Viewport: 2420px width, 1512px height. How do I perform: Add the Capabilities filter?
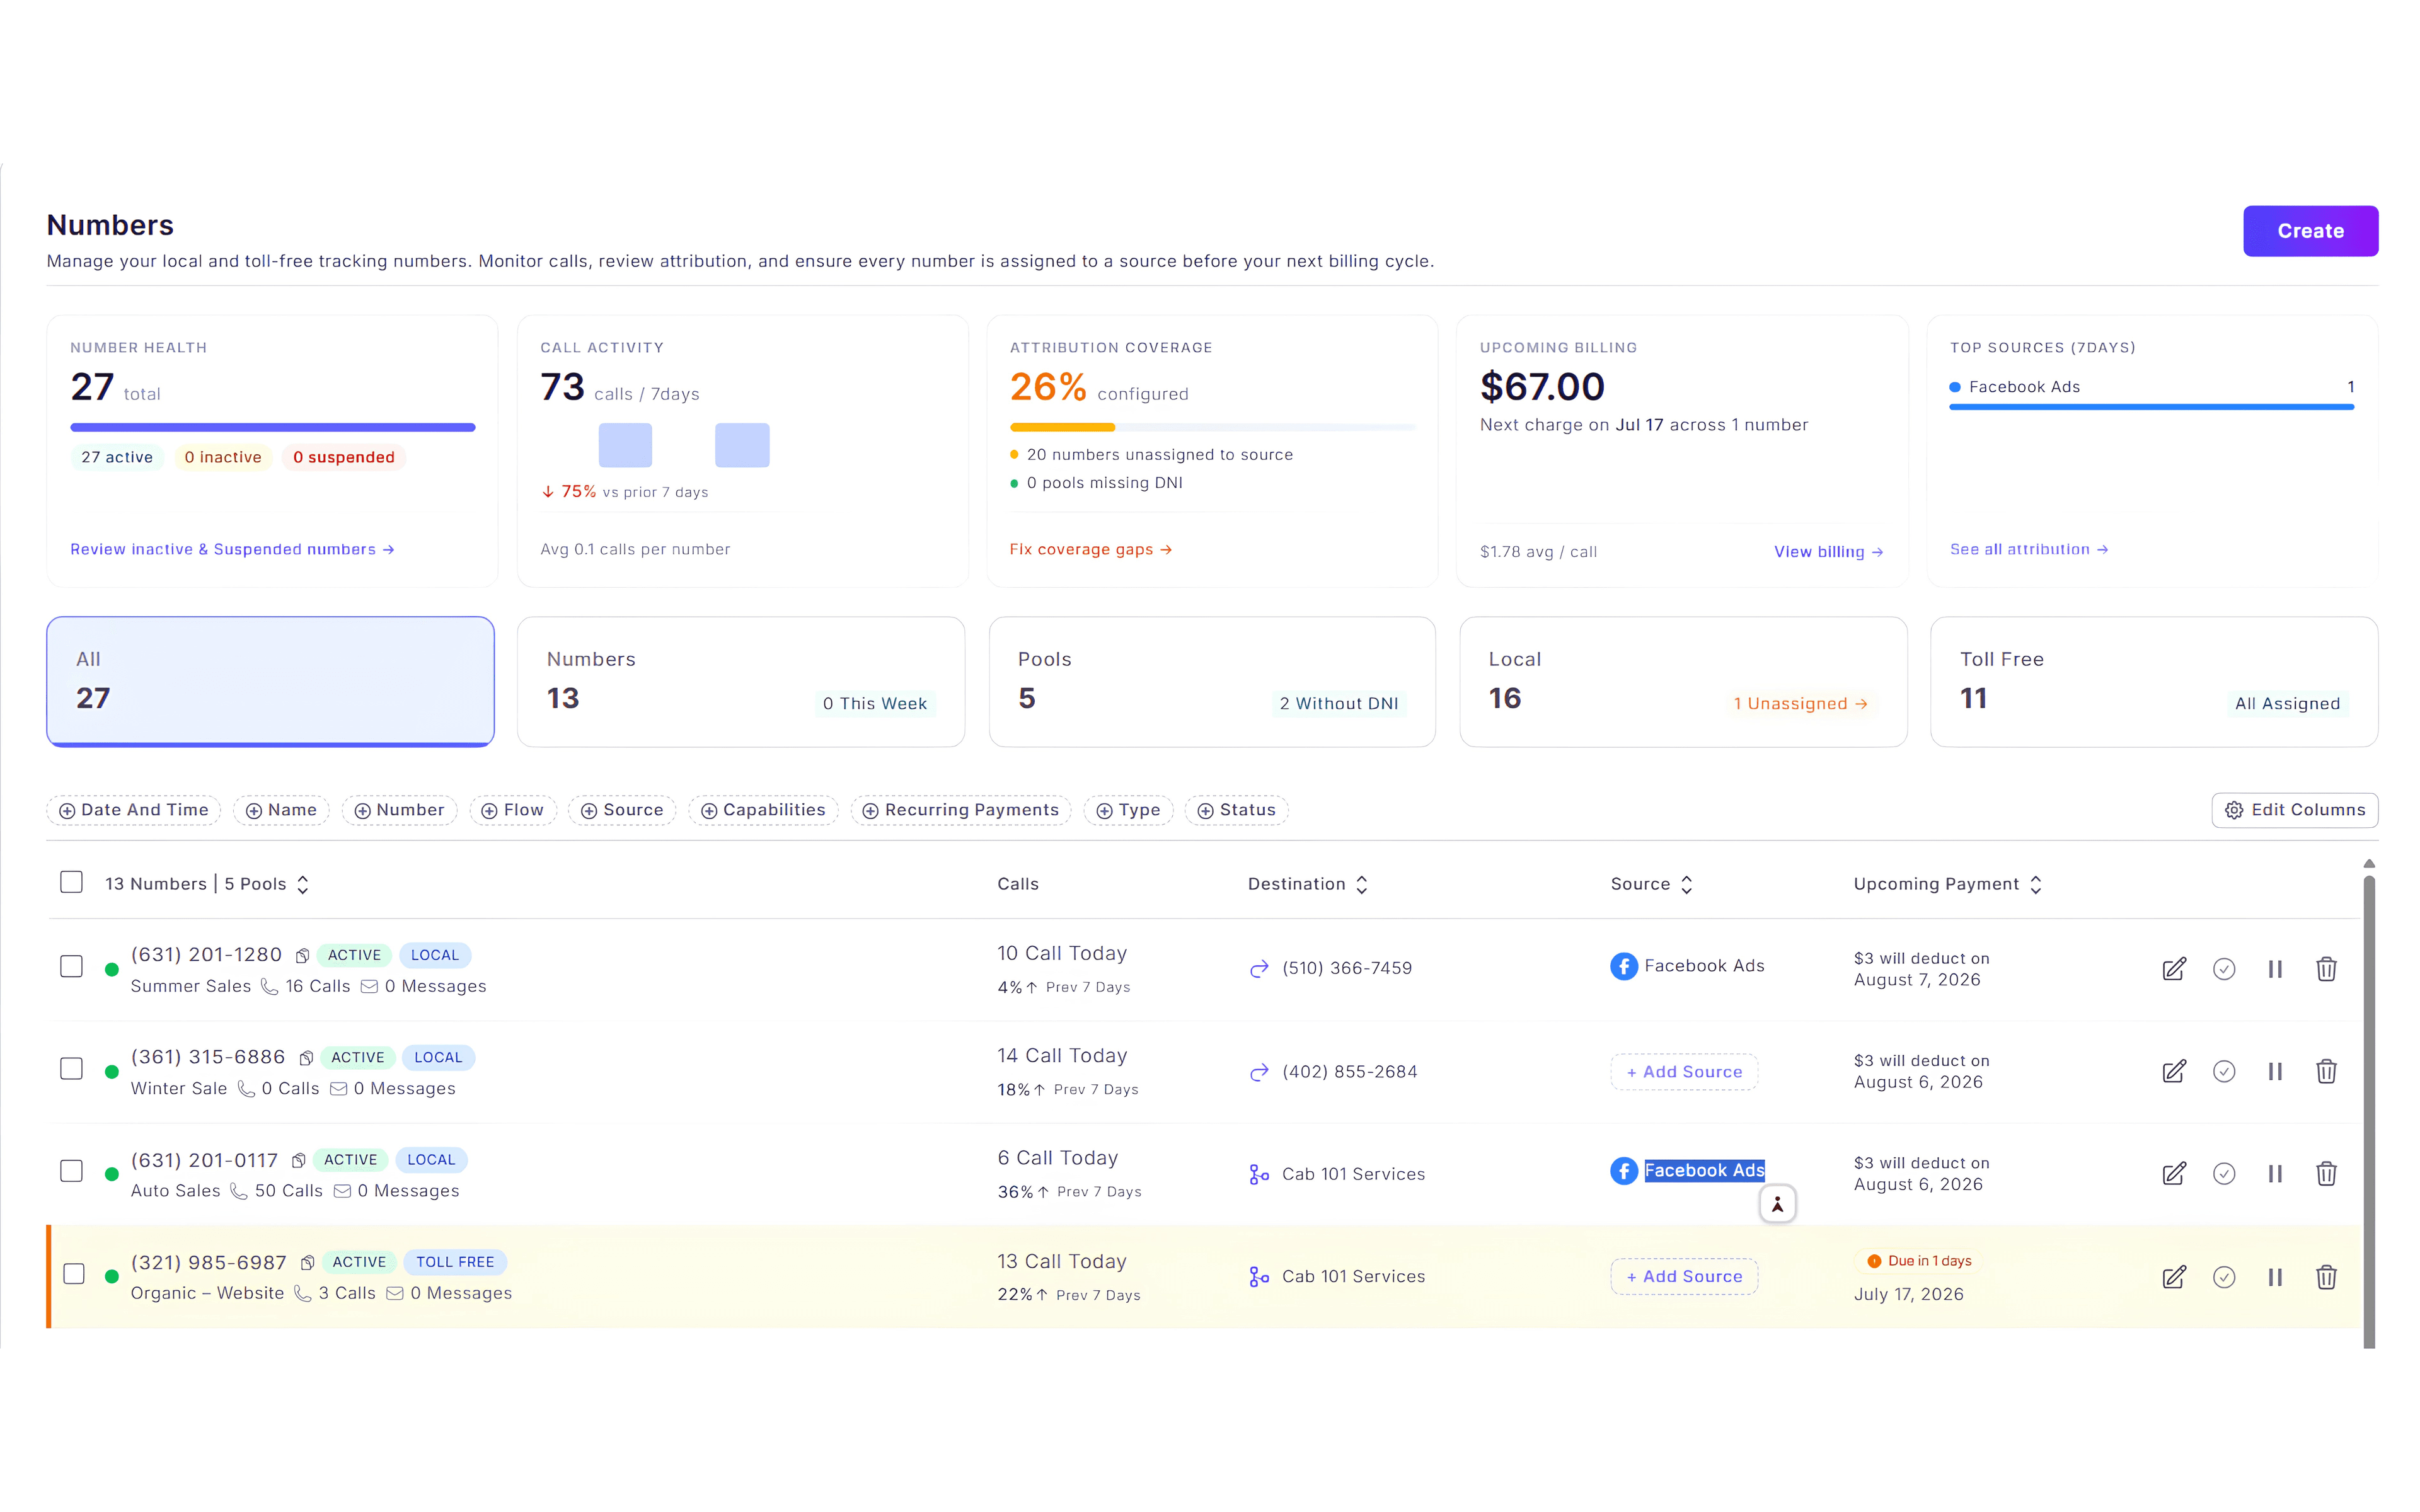[763, 810]
